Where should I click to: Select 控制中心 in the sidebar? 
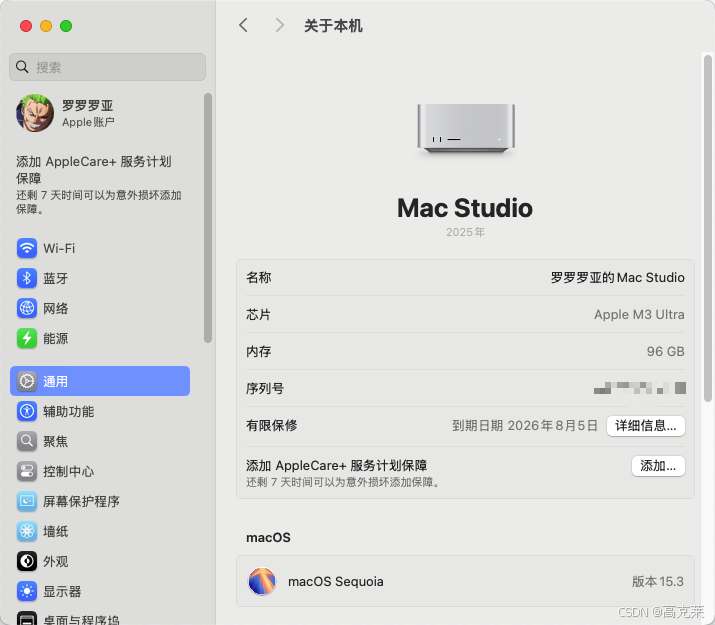[x=68, y=471]
